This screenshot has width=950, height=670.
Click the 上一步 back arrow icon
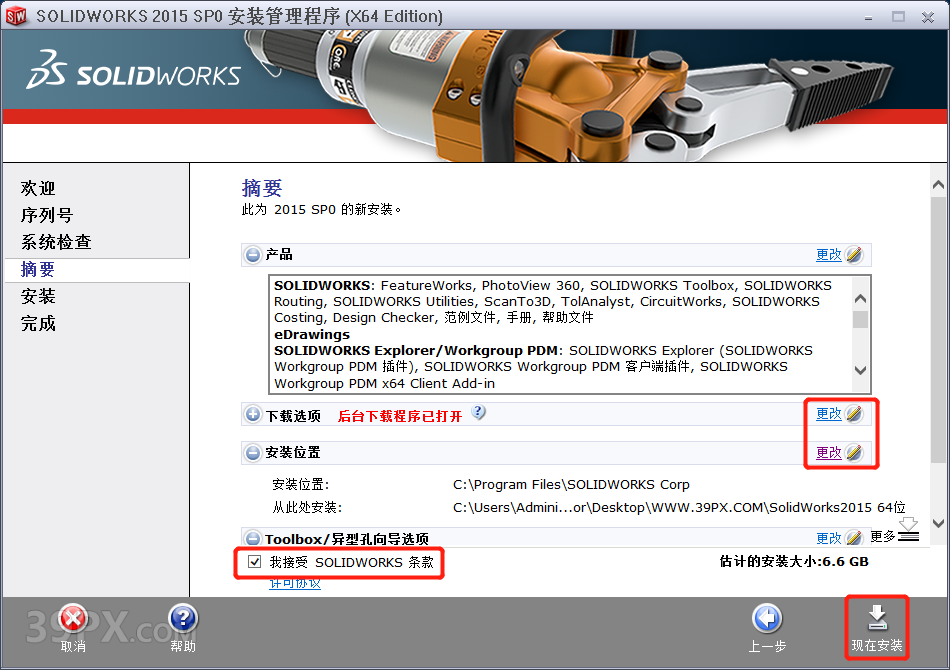(767, 620)
